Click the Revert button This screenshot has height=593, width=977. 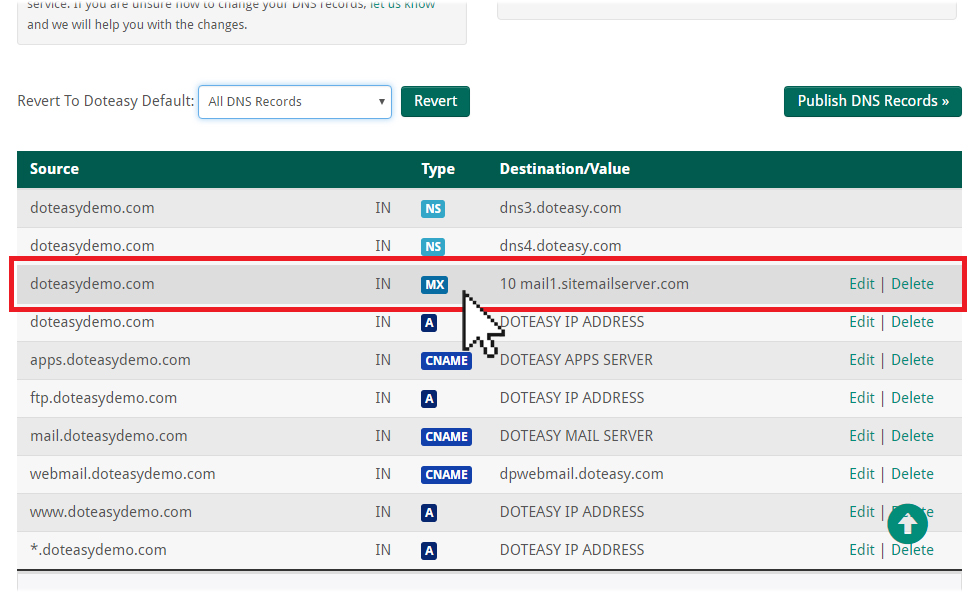(435, 102)
